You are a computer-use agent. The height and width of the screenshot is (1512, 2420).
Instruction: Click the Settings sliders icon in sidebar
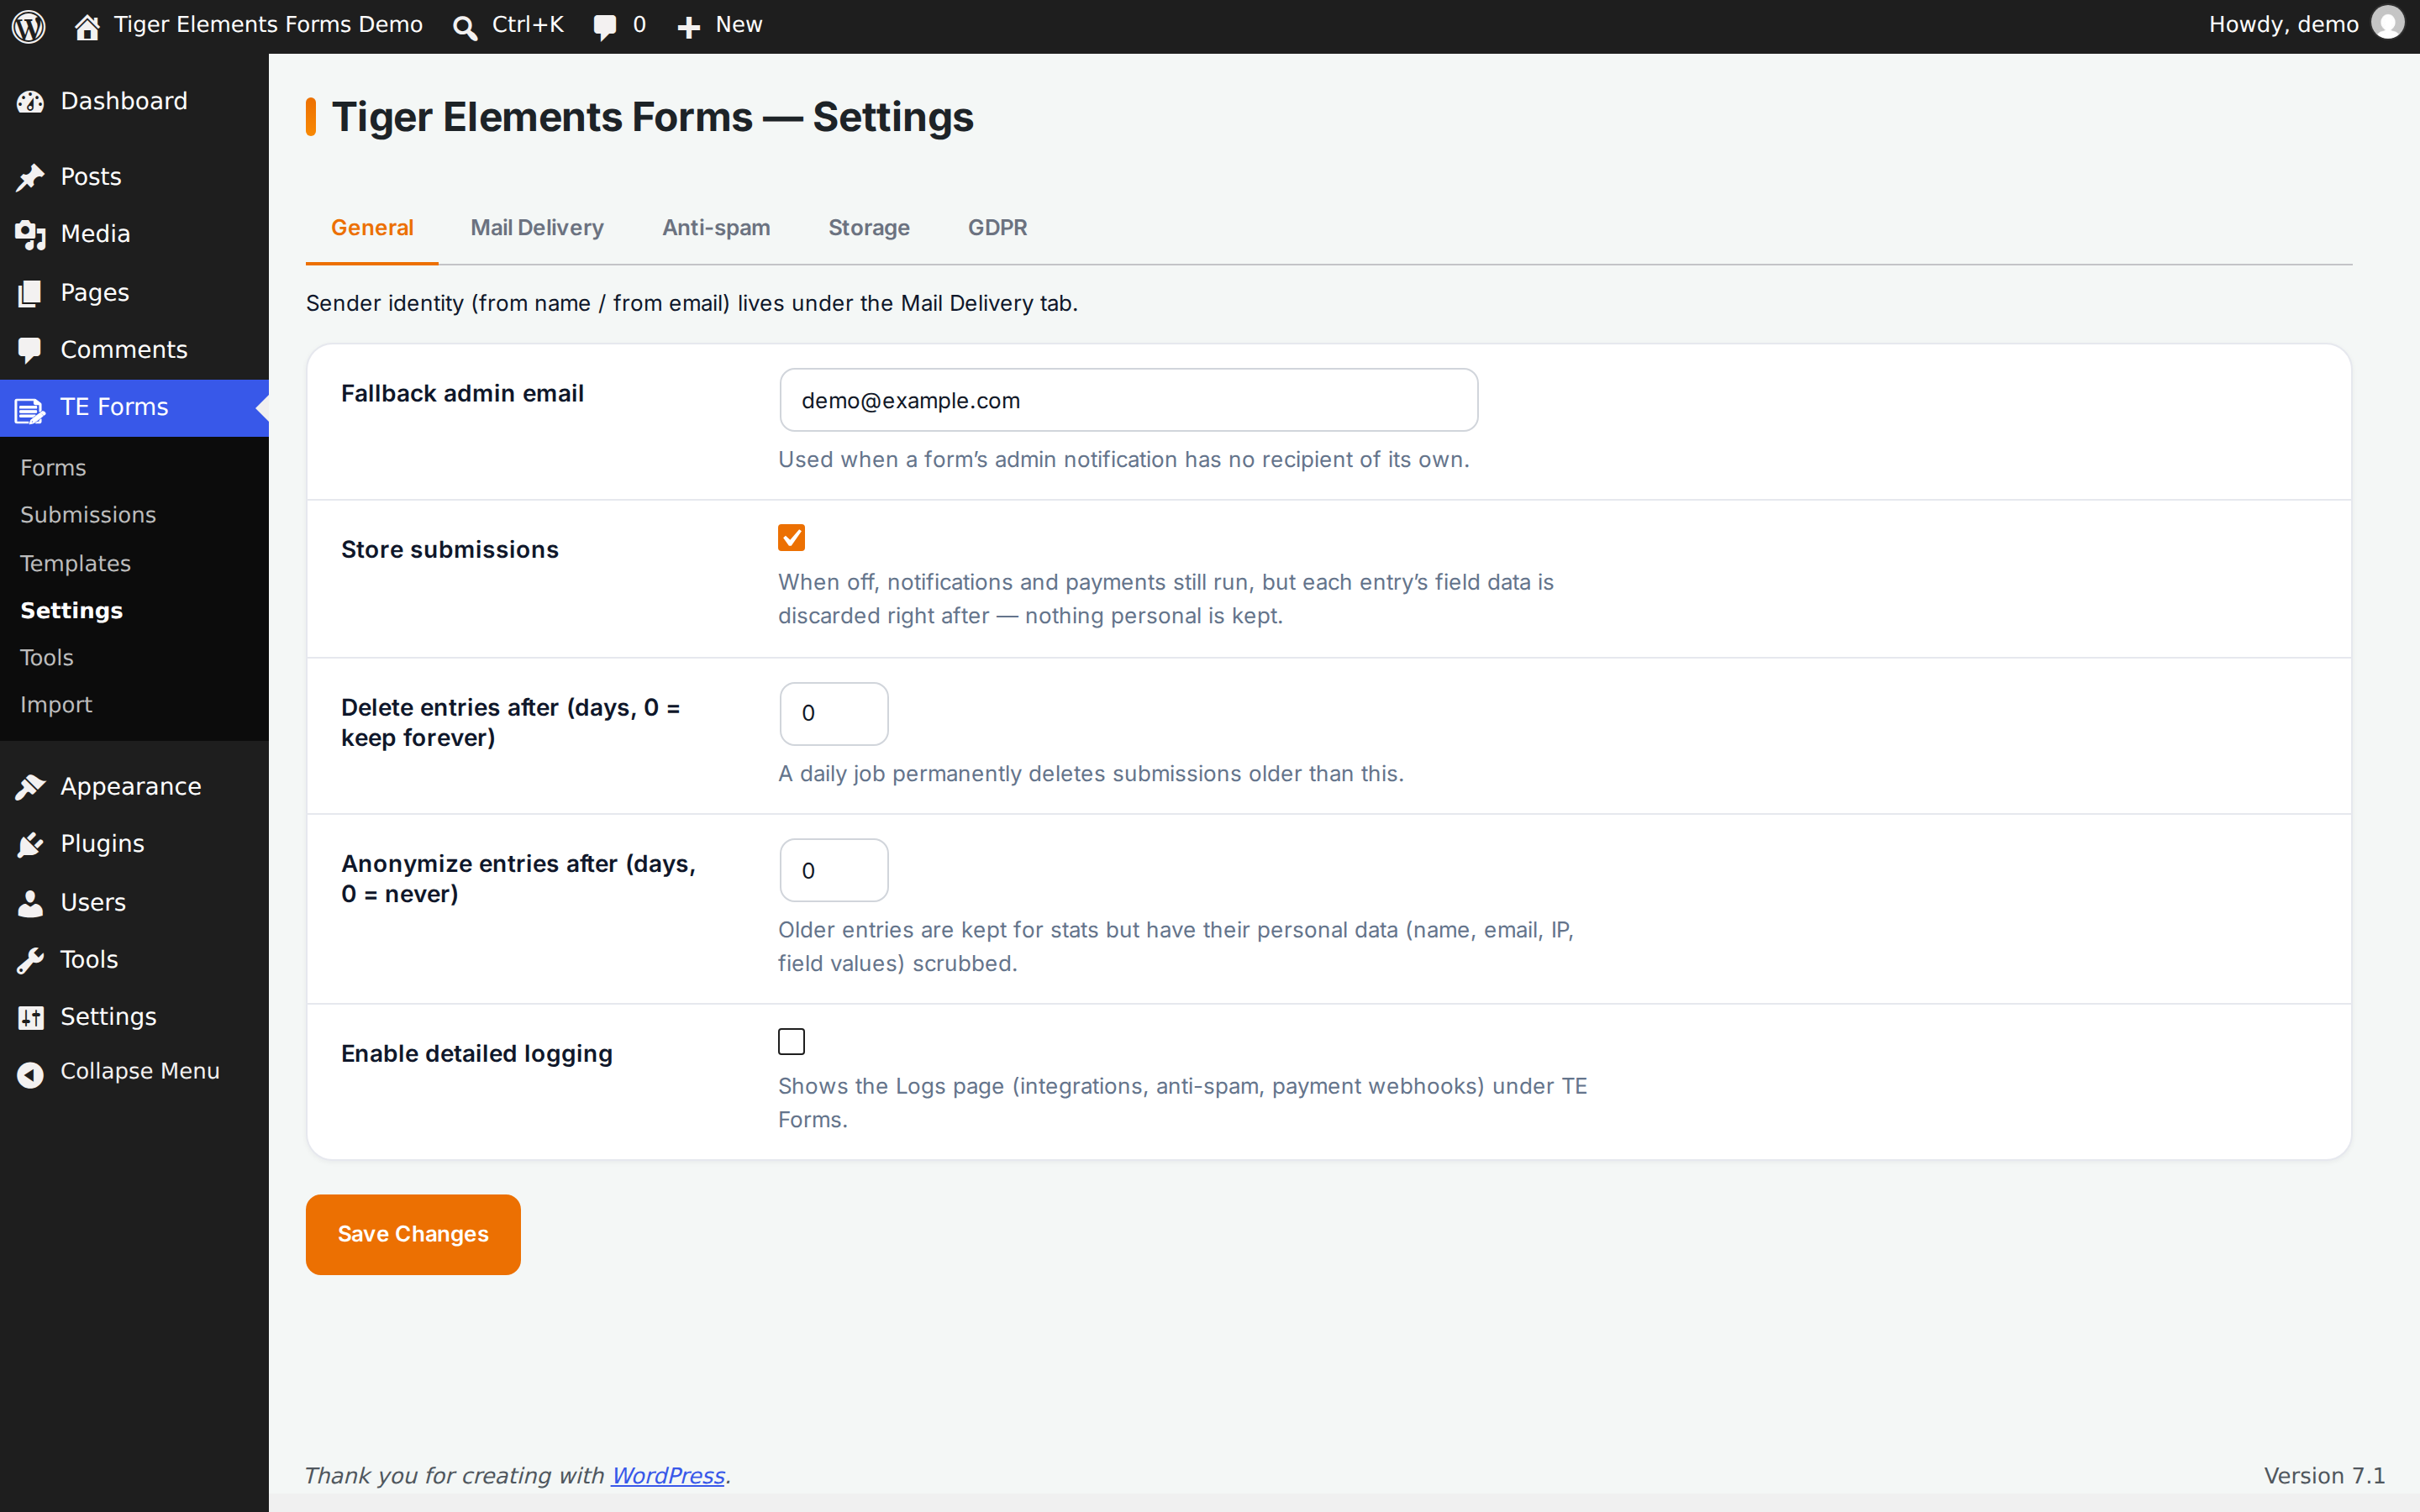[x=31, y=1017]
